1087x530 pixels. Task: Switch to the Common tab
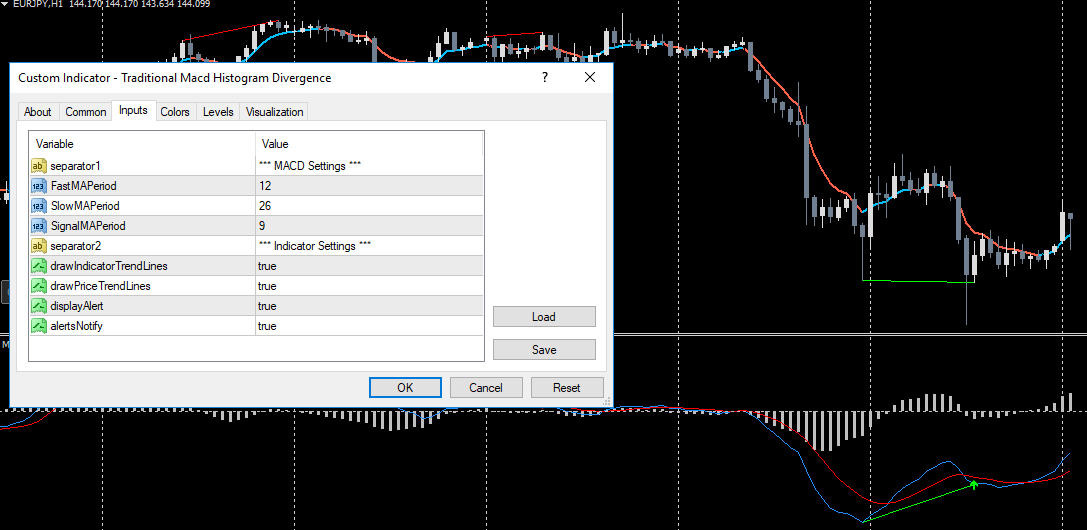pyautogui.click(x=86, y=112)
